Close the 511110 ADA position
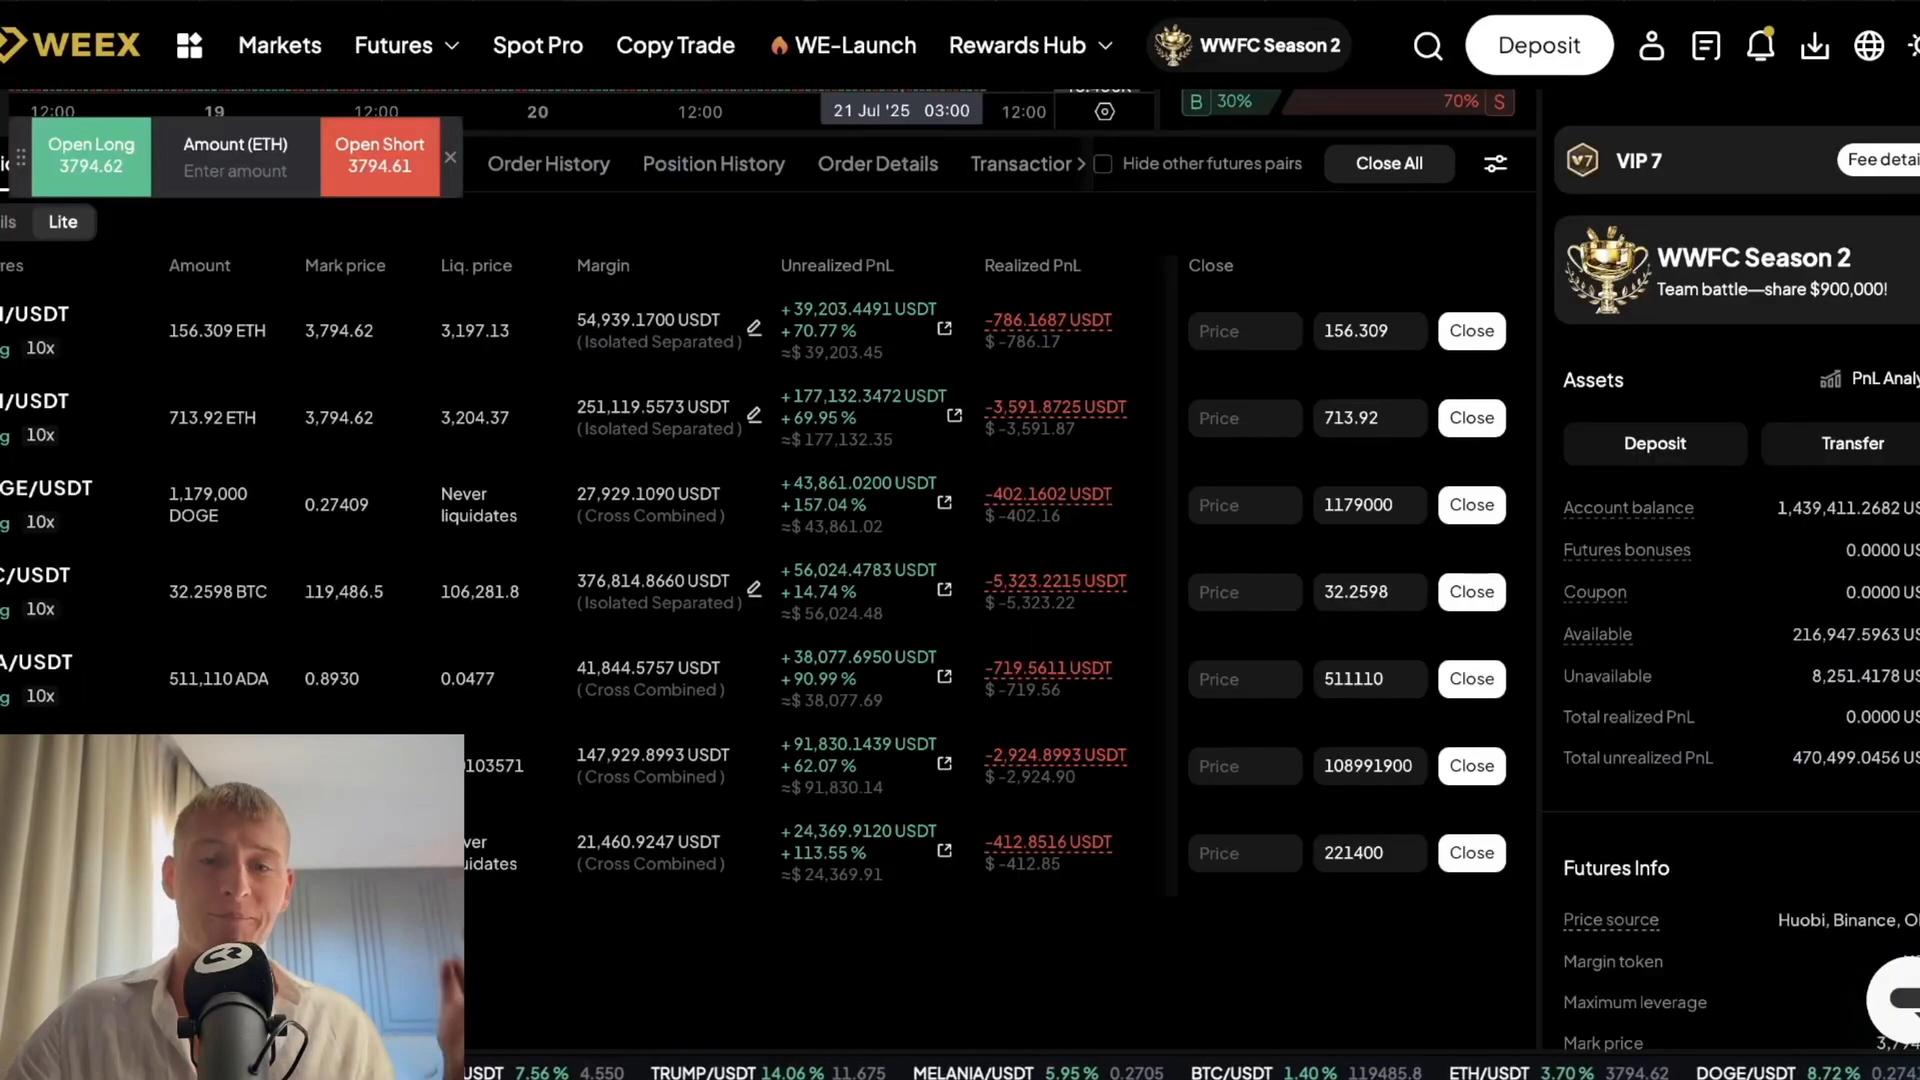1920x1080 pixels. tap(1472, 679)
